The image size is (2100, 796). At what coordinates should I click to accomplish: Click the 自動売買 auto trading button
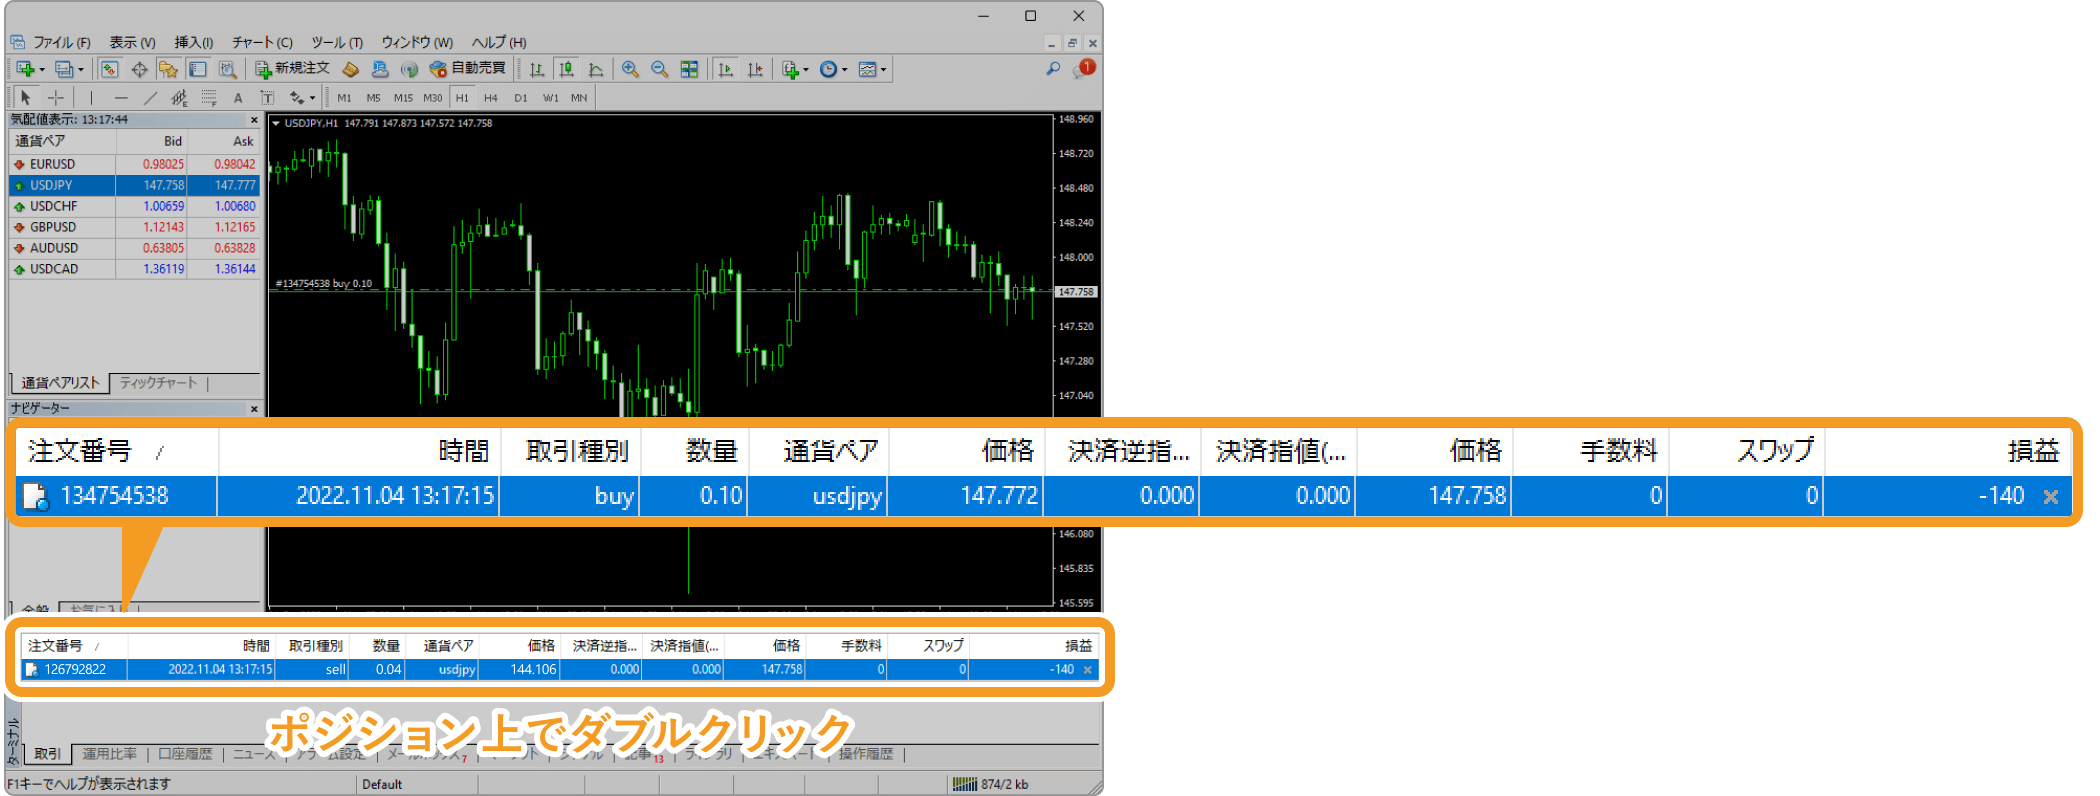[x=468, y=68]
